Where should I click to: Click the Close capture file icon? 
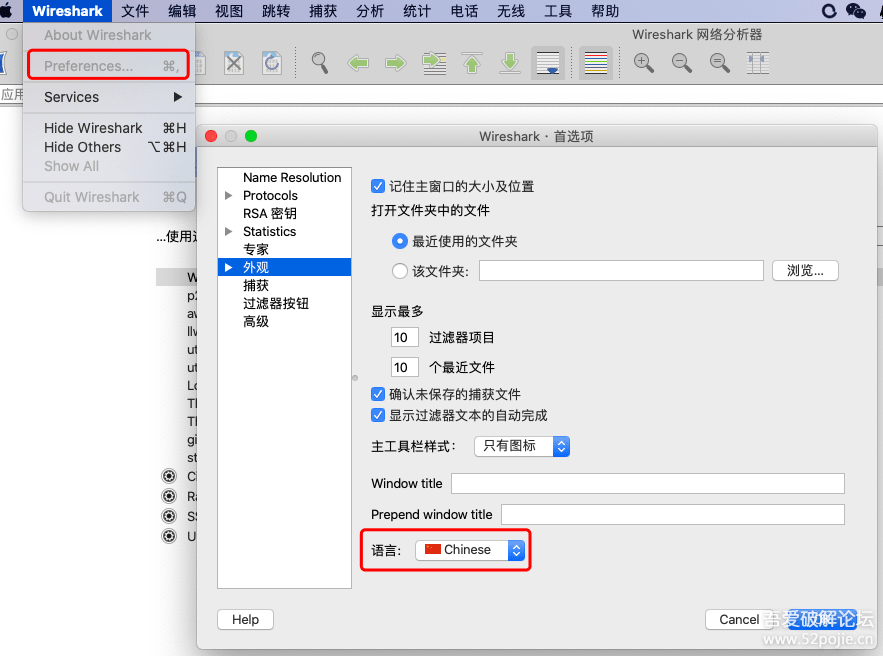(x=234, y=63)
